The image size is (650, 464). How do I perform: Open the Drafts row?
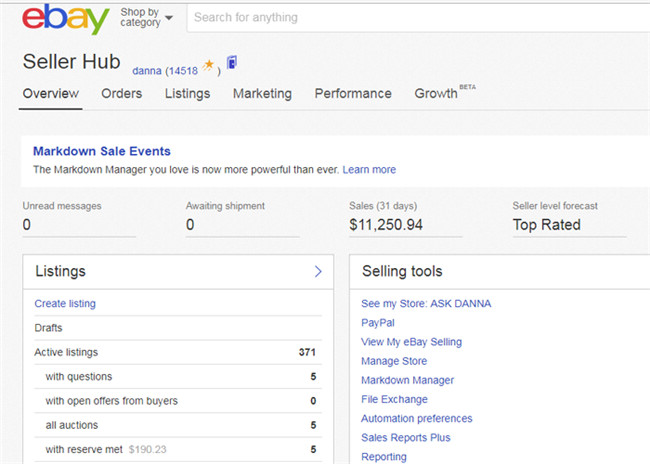pyautogui.click(x=178, y=328)
